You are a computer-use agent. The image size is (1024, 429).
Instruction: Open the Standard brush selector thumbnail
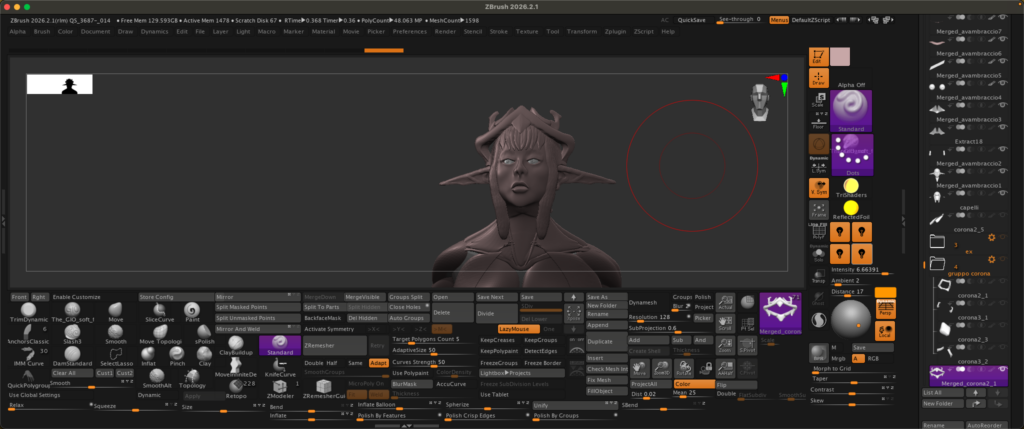click(x=850, y=111)
